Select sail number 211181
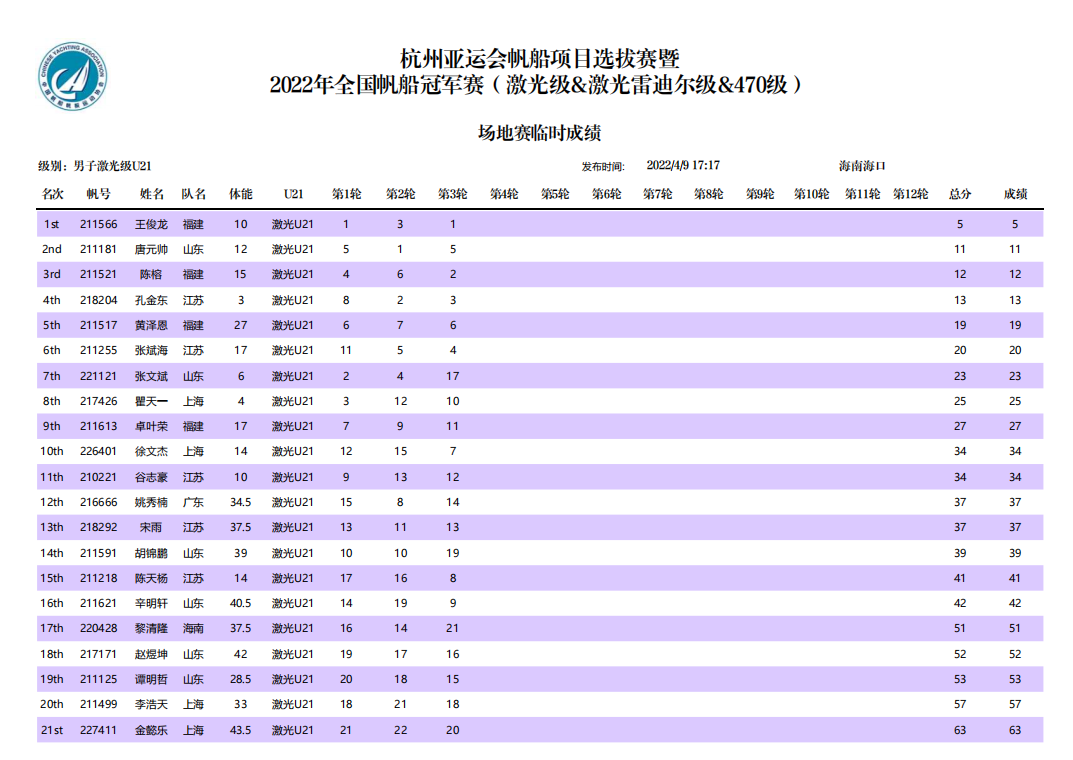1073x760 pixels. coord(98,250)
